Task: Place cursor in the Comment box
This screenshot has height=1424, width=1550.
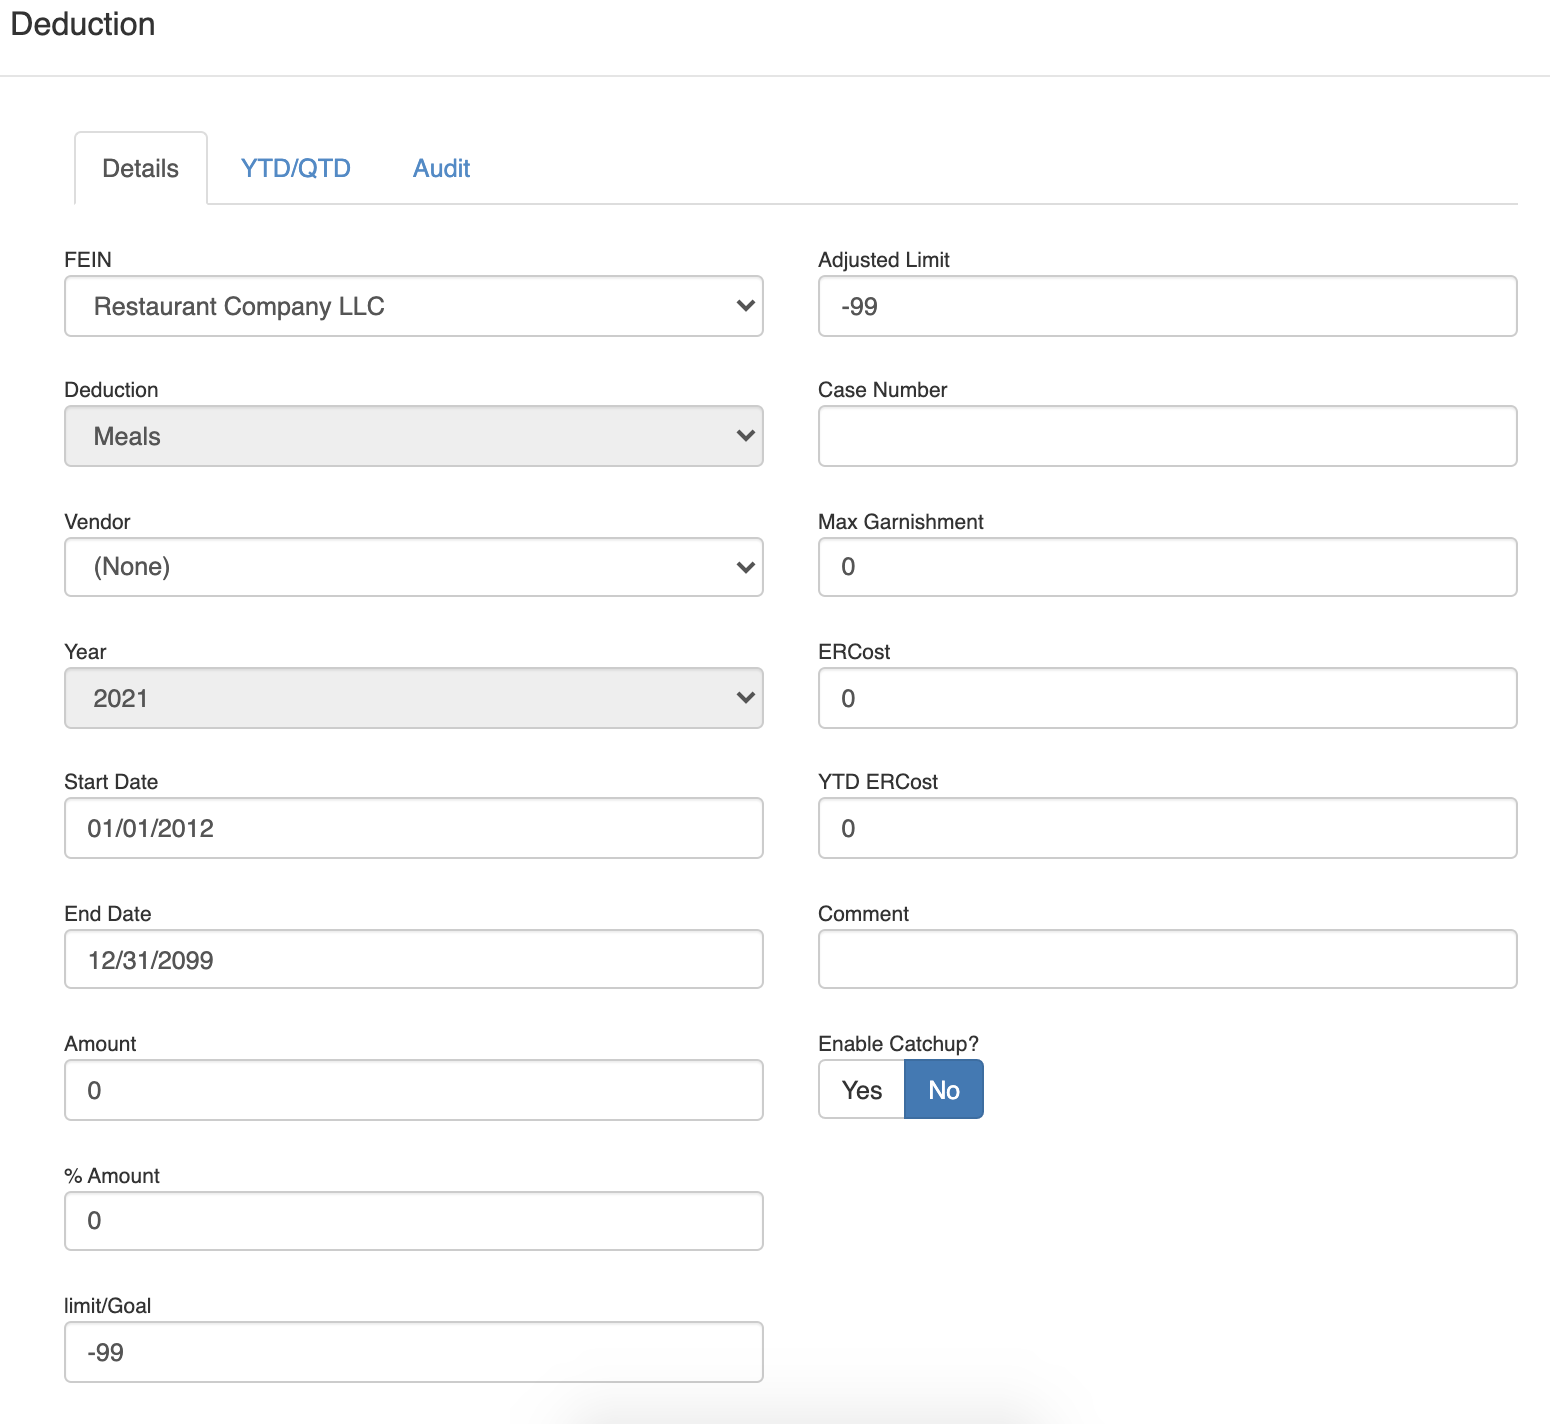Action: click(1166, 959)
